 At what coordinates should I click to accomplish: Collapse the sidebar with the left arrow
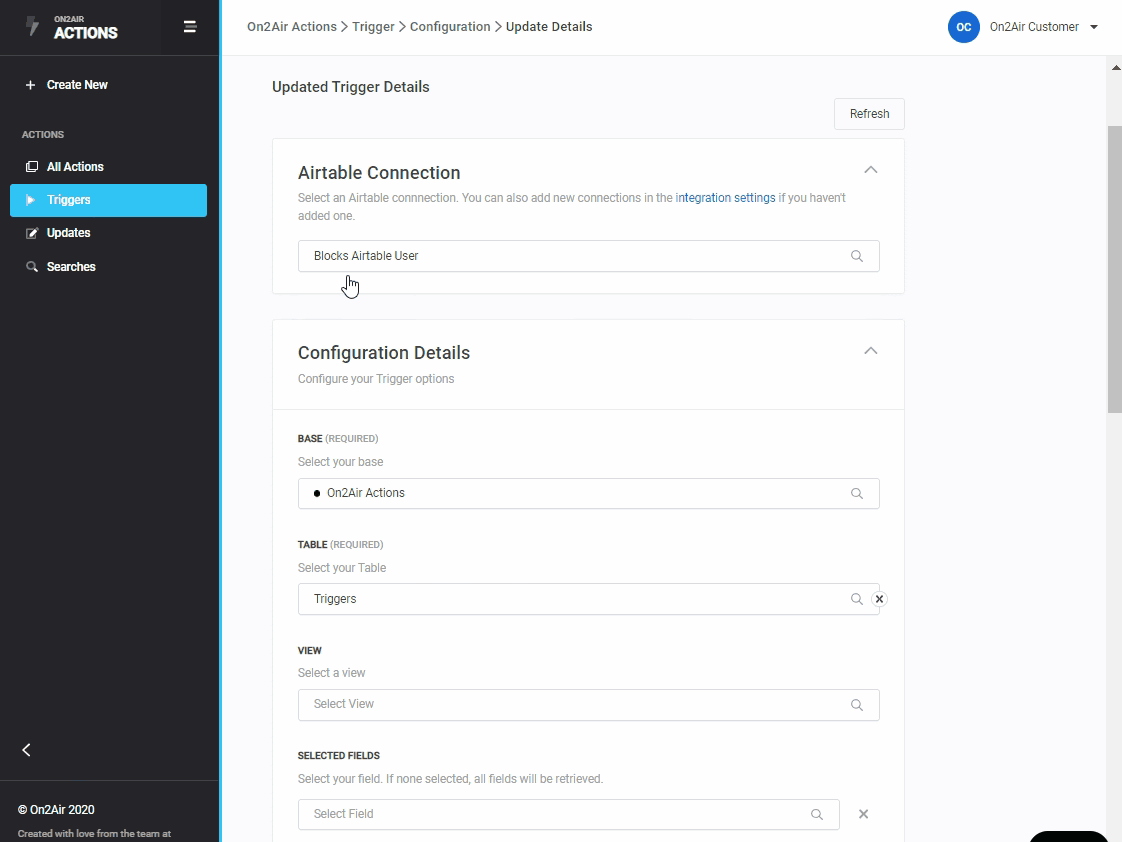(x=27, y=750)
